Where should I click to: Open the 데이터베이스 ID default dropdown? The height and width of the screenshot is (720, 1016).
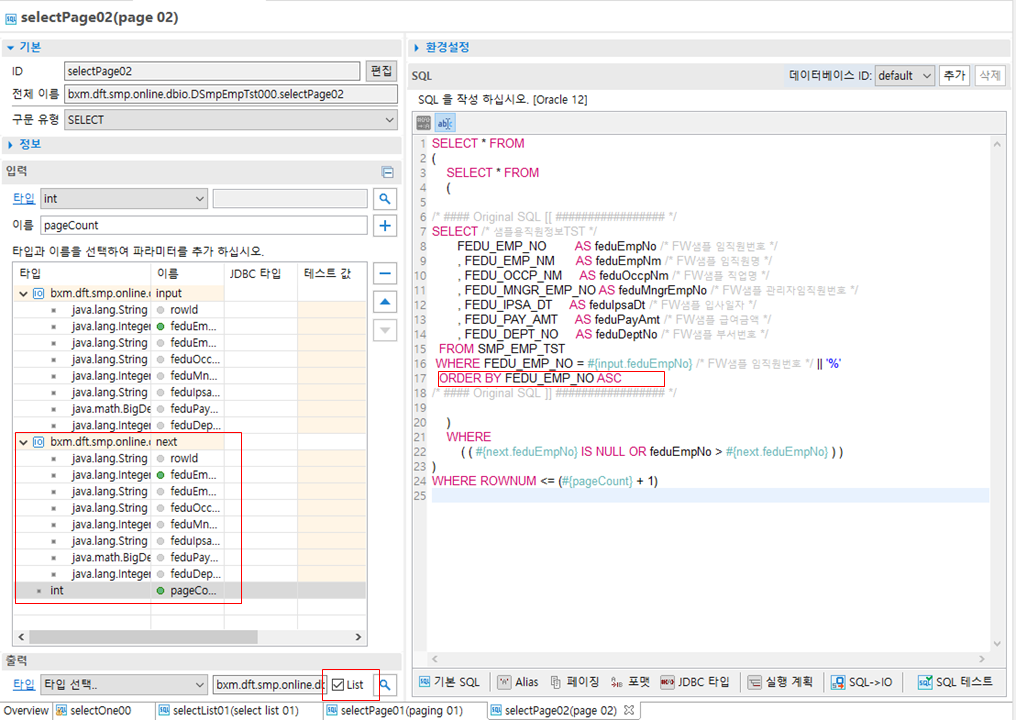point(904,76)
